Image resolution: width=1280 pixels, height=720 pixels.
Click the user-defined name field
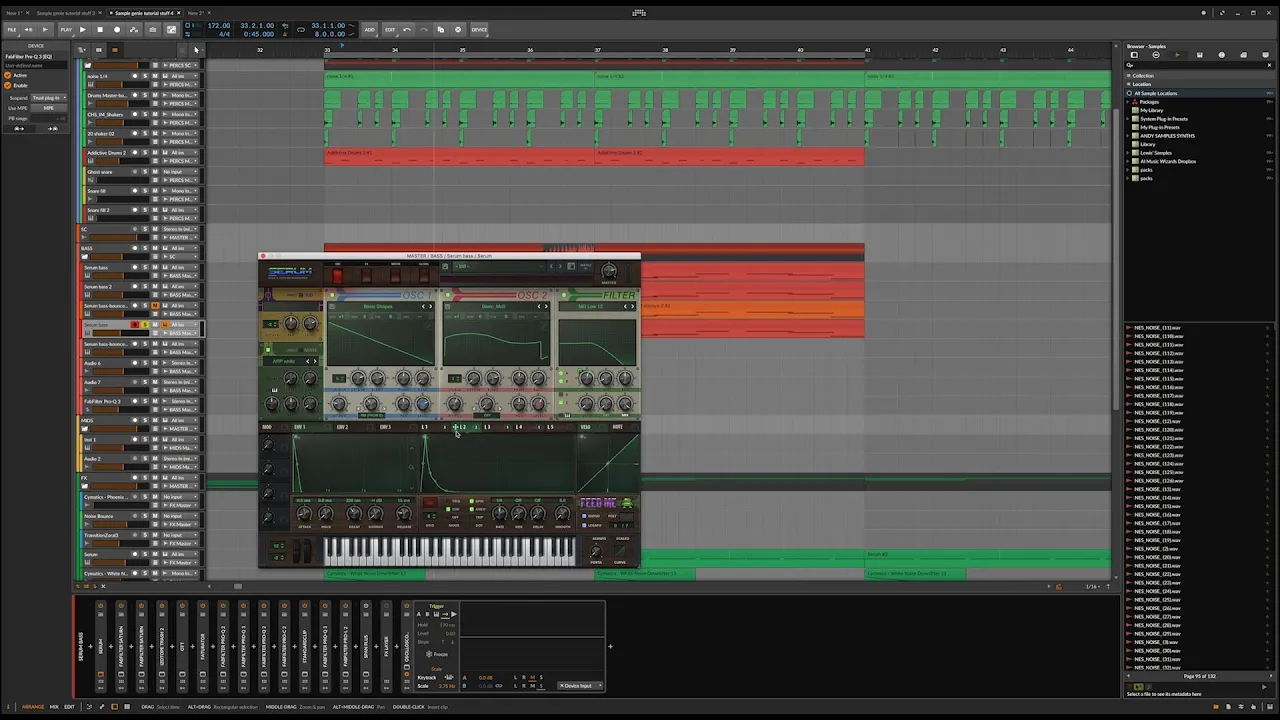tap(36, 65)
